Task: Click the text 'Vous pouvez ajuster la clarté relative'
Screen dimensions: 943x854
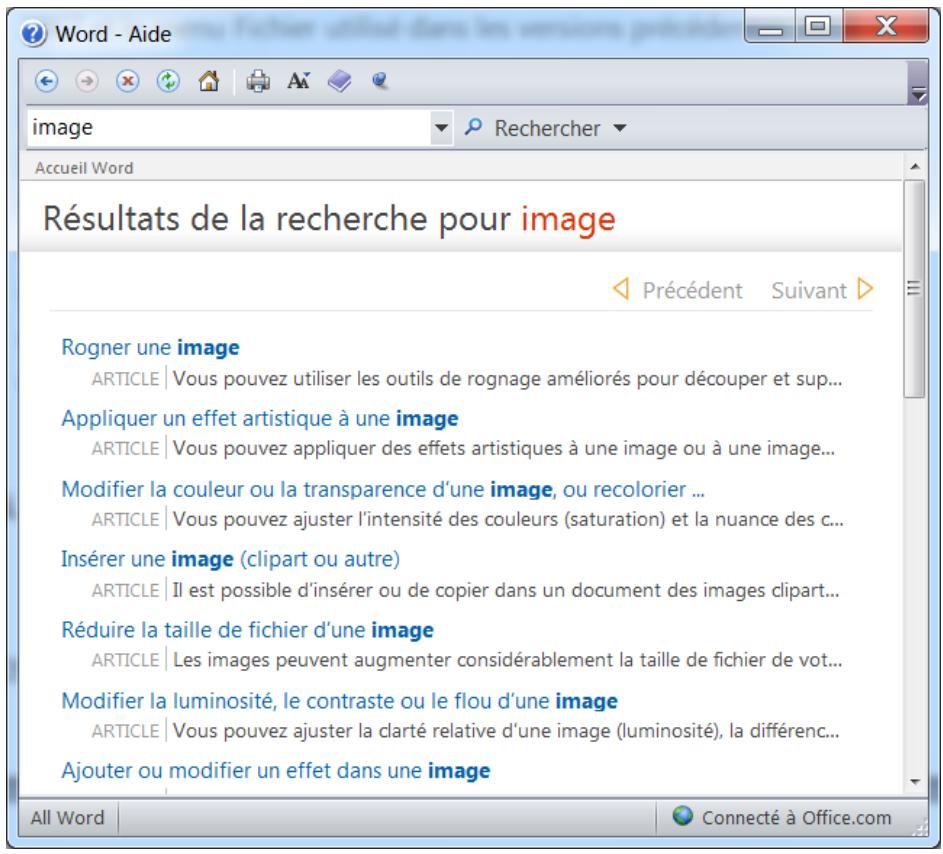Action: click(x=334, y=731)
